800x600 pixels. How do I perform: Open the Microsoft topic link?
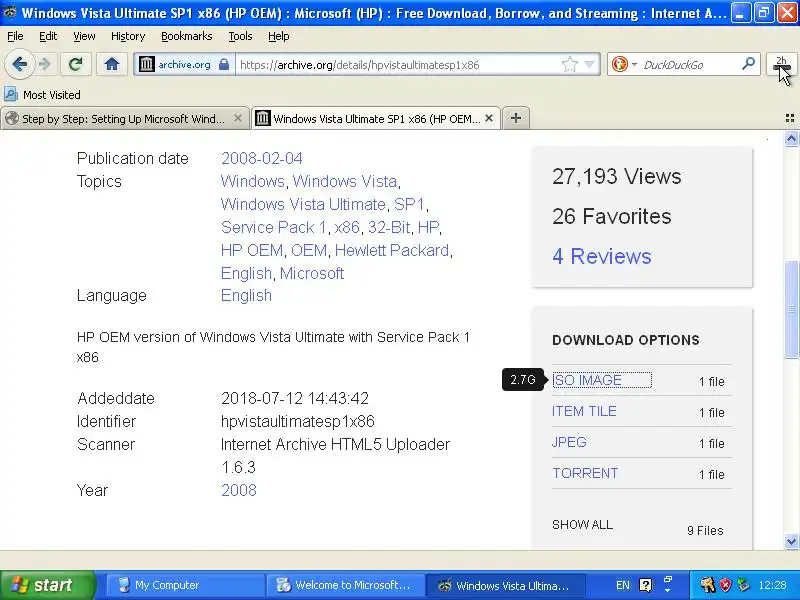312,273
